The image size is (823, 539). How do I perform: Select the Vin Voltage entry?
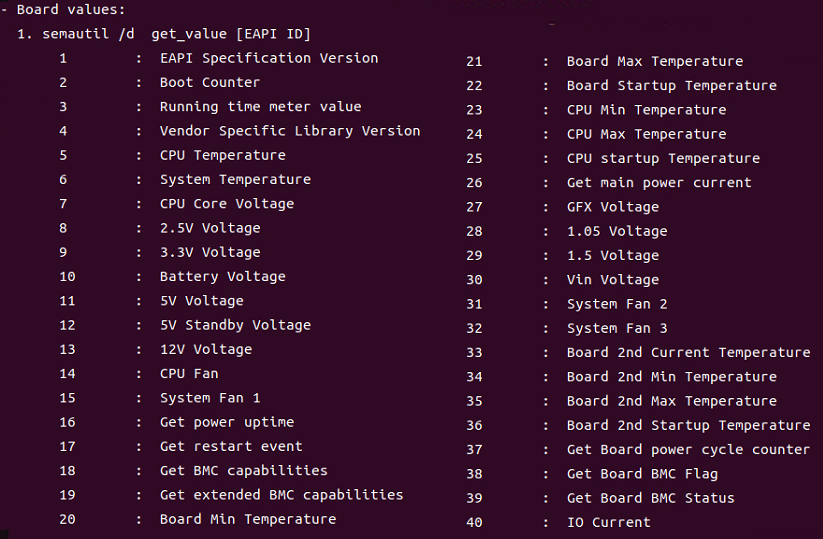click(612, 280)
